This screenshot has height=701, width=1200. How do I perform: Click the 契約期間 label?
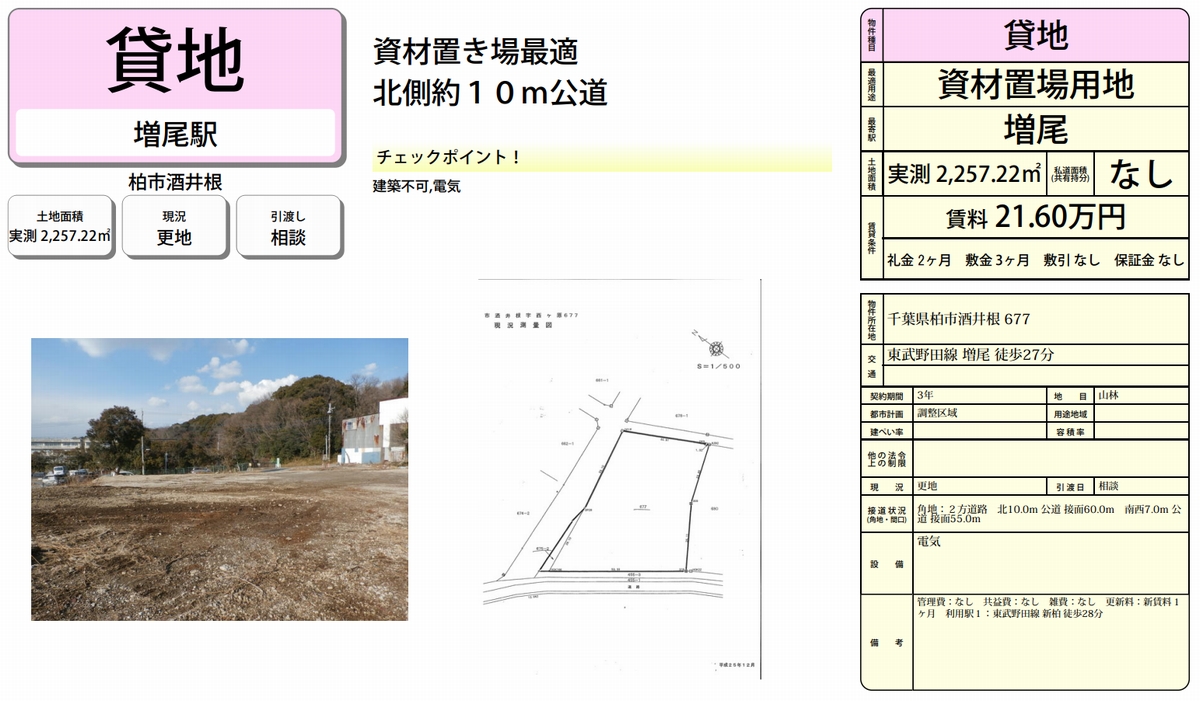click(x=887, y=396)
